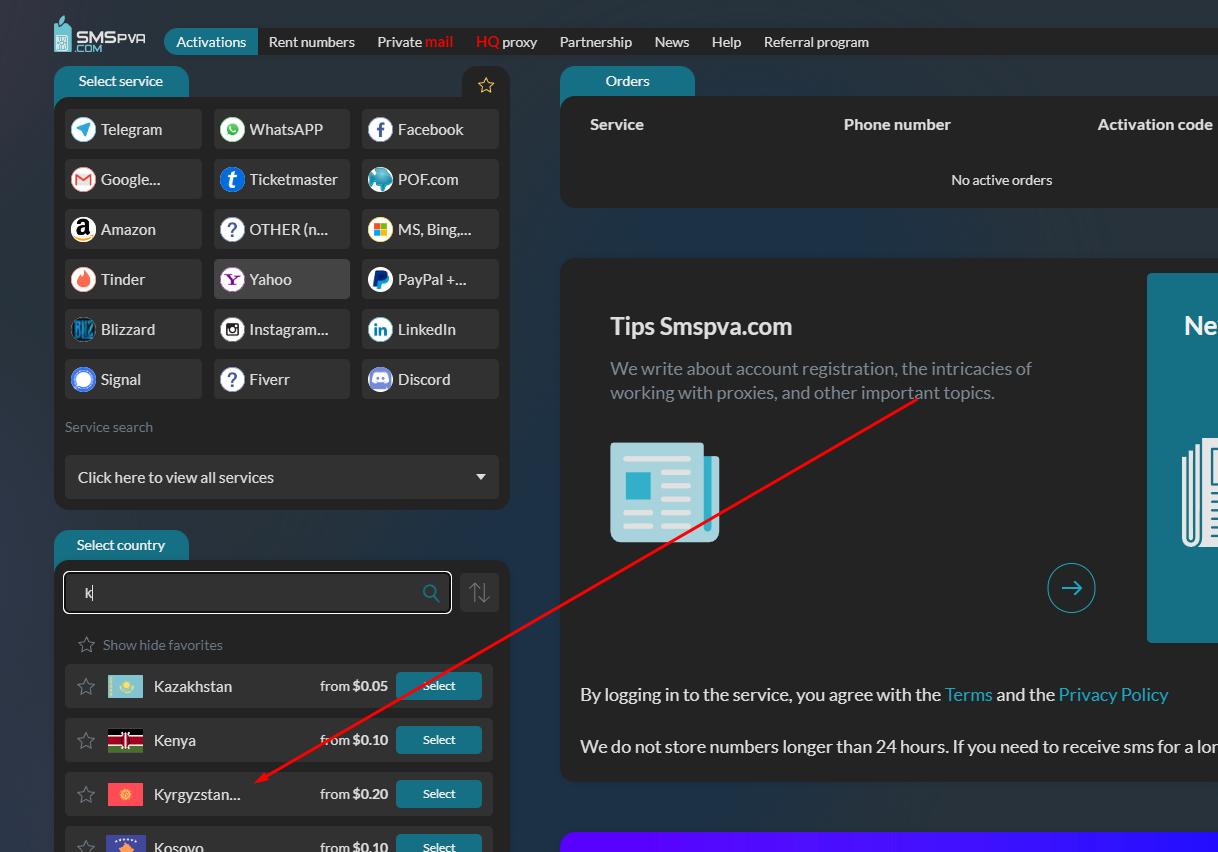
Task: Select the Fiverr service
Action: click(282, 379)
